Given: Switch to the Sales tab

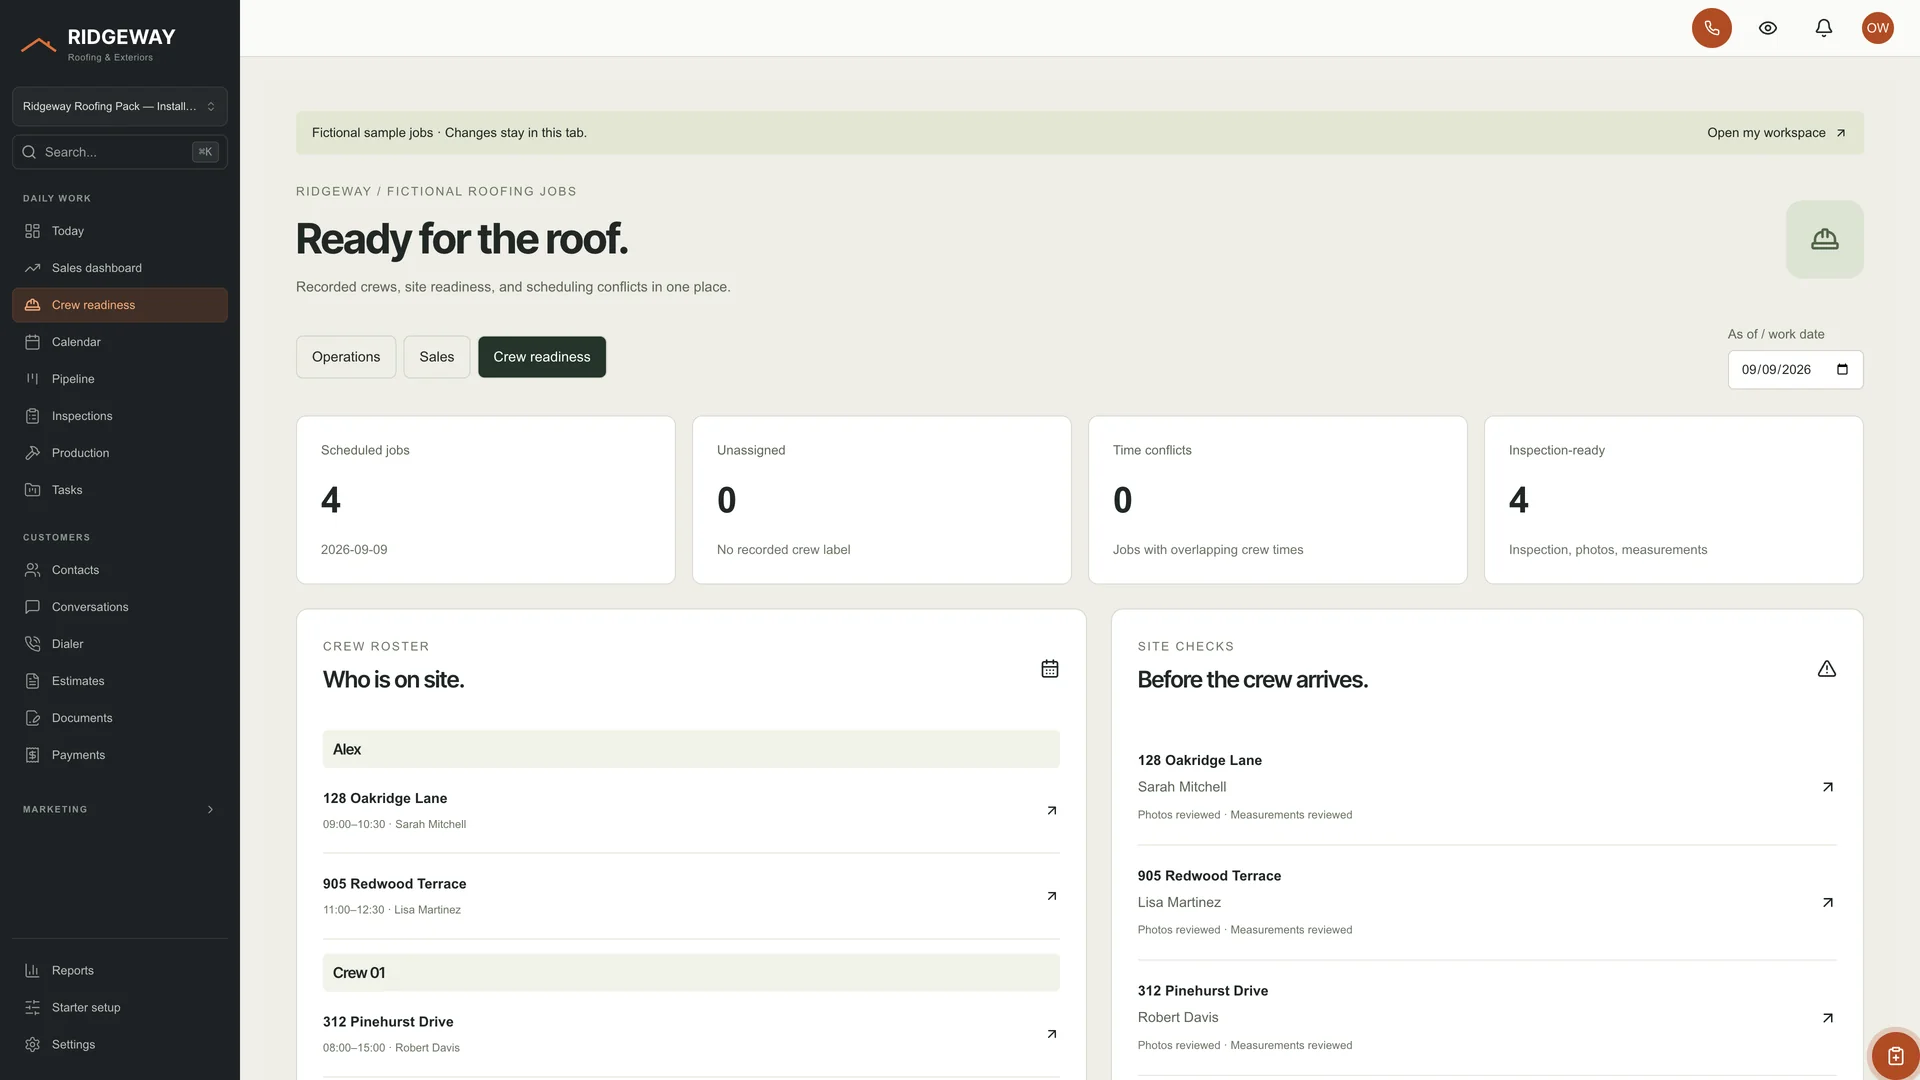Looking at the screenshot, I should [437, 357].
